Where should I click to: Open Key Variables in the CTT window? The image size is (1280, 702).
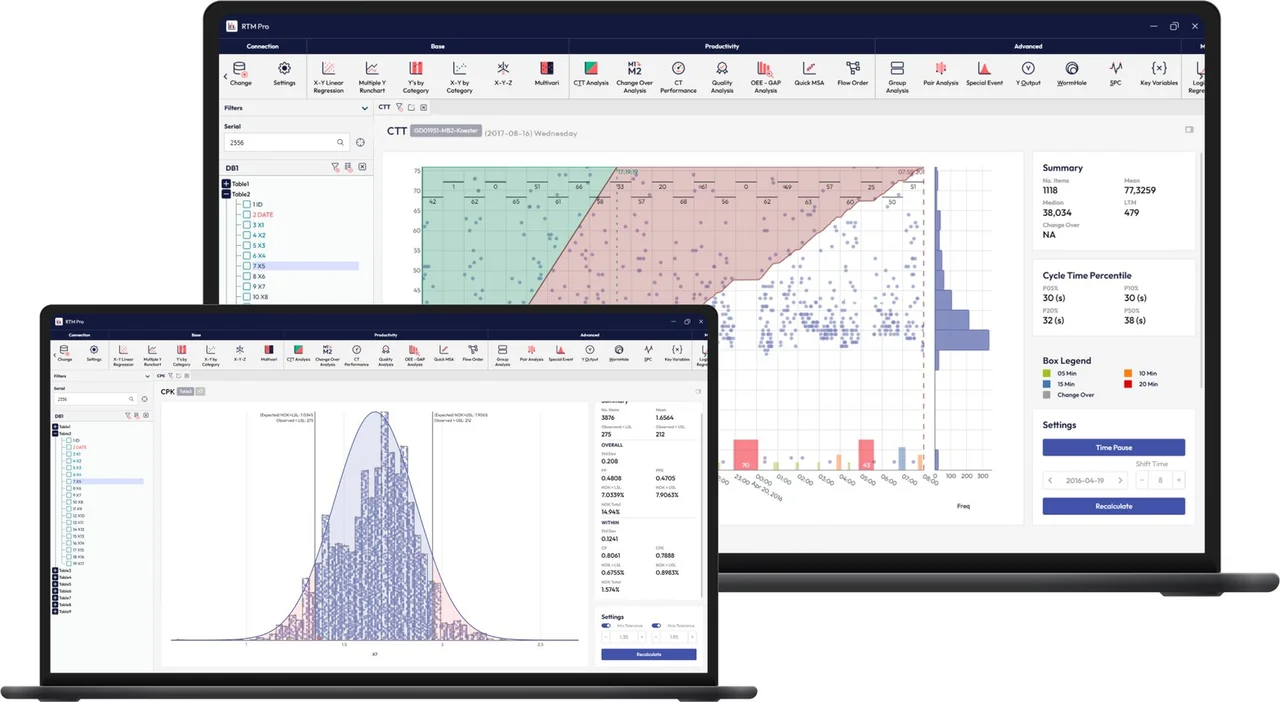1159,74
